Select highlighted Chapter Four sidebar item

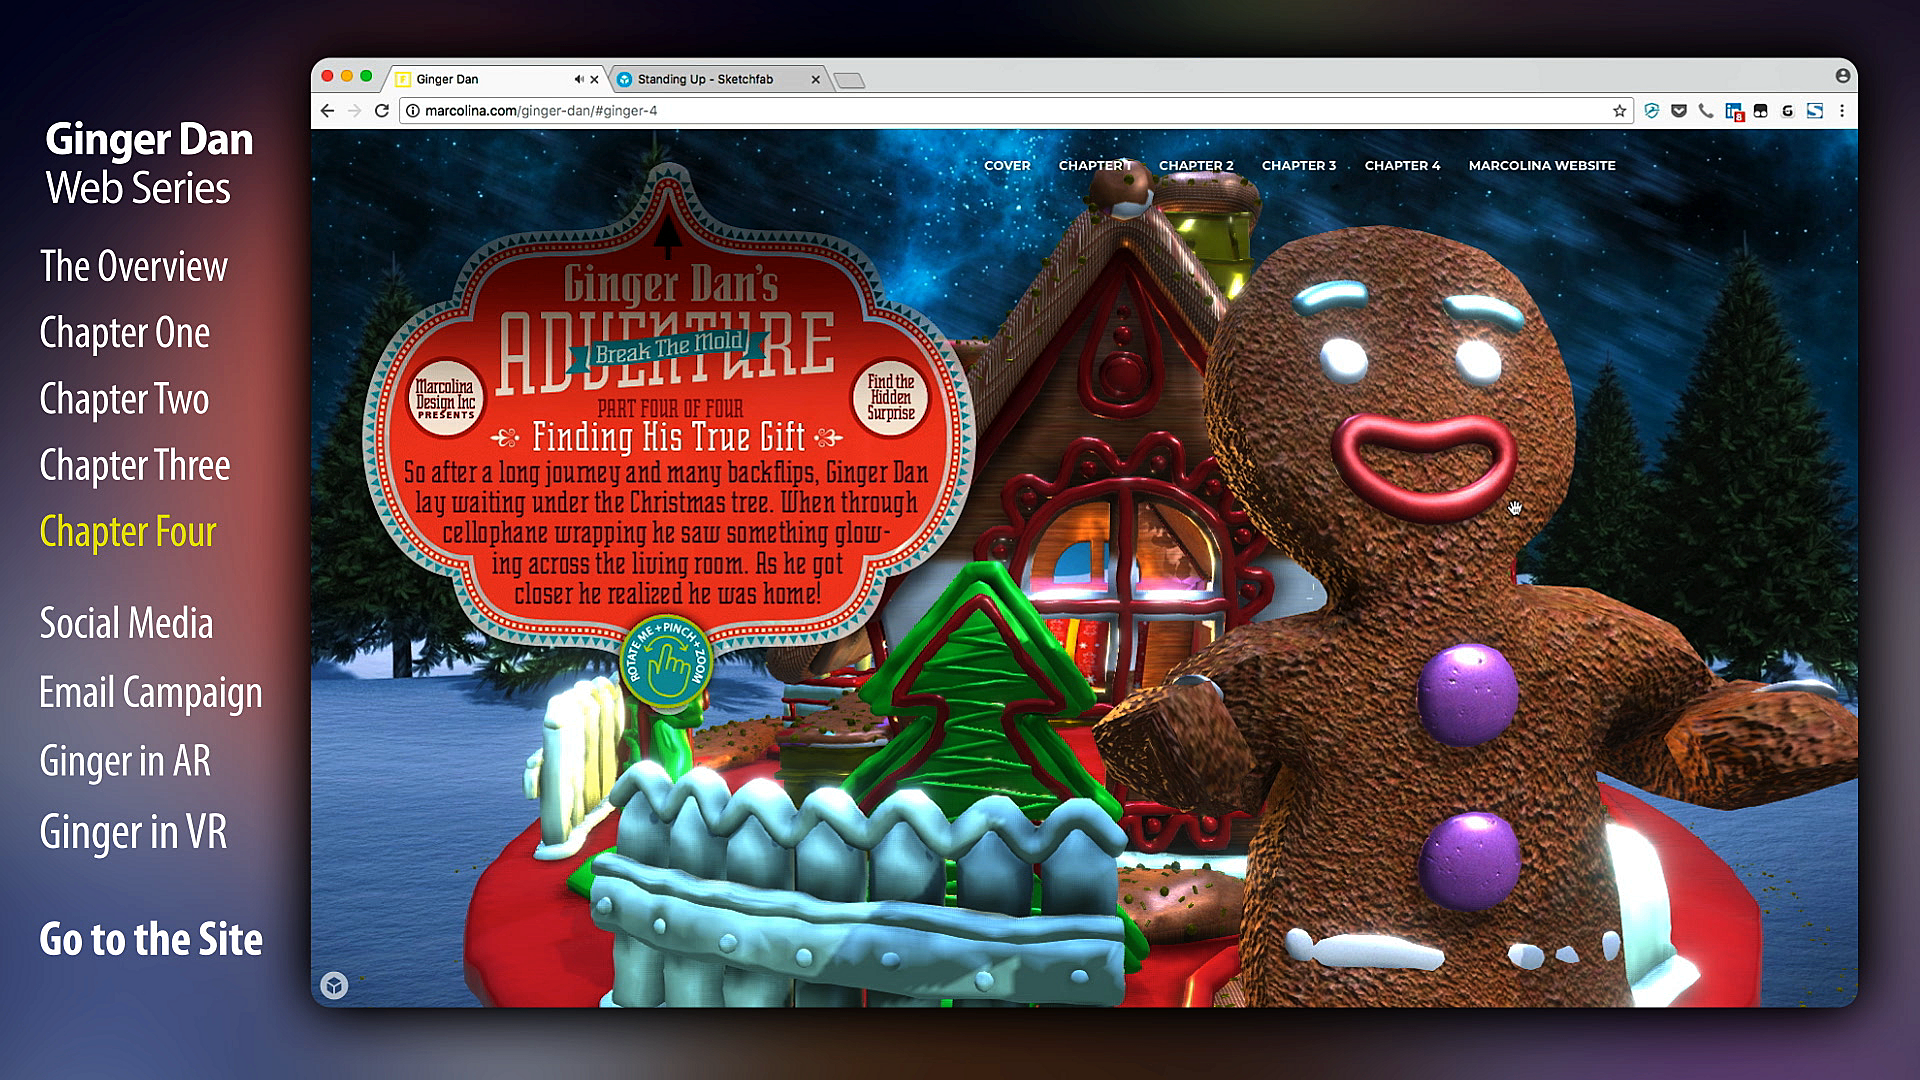tap(128, 532)
